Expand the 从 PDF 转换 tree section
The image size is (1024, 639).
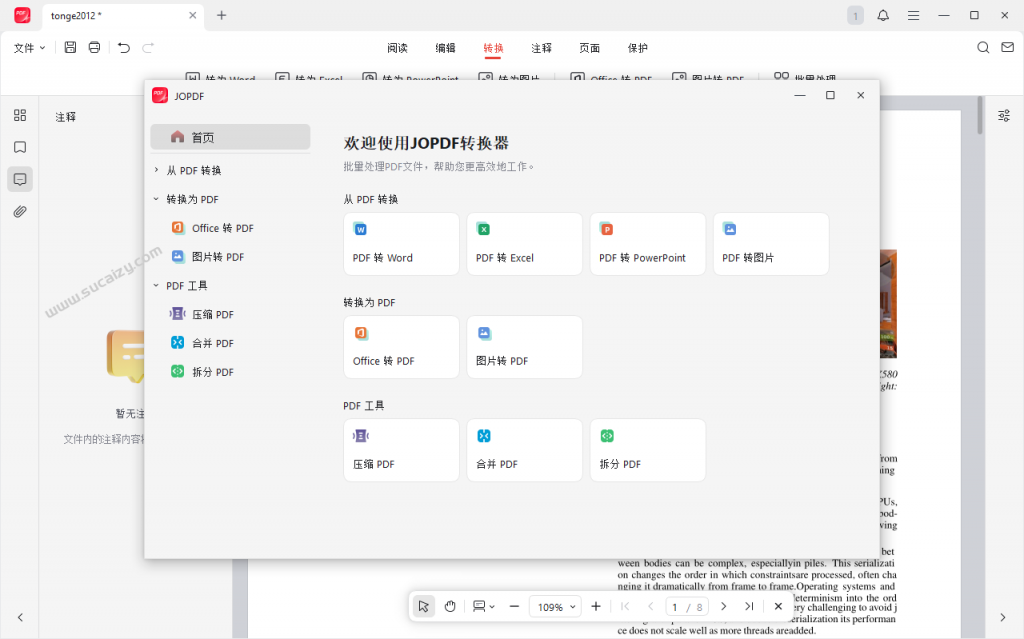[157, 171]
